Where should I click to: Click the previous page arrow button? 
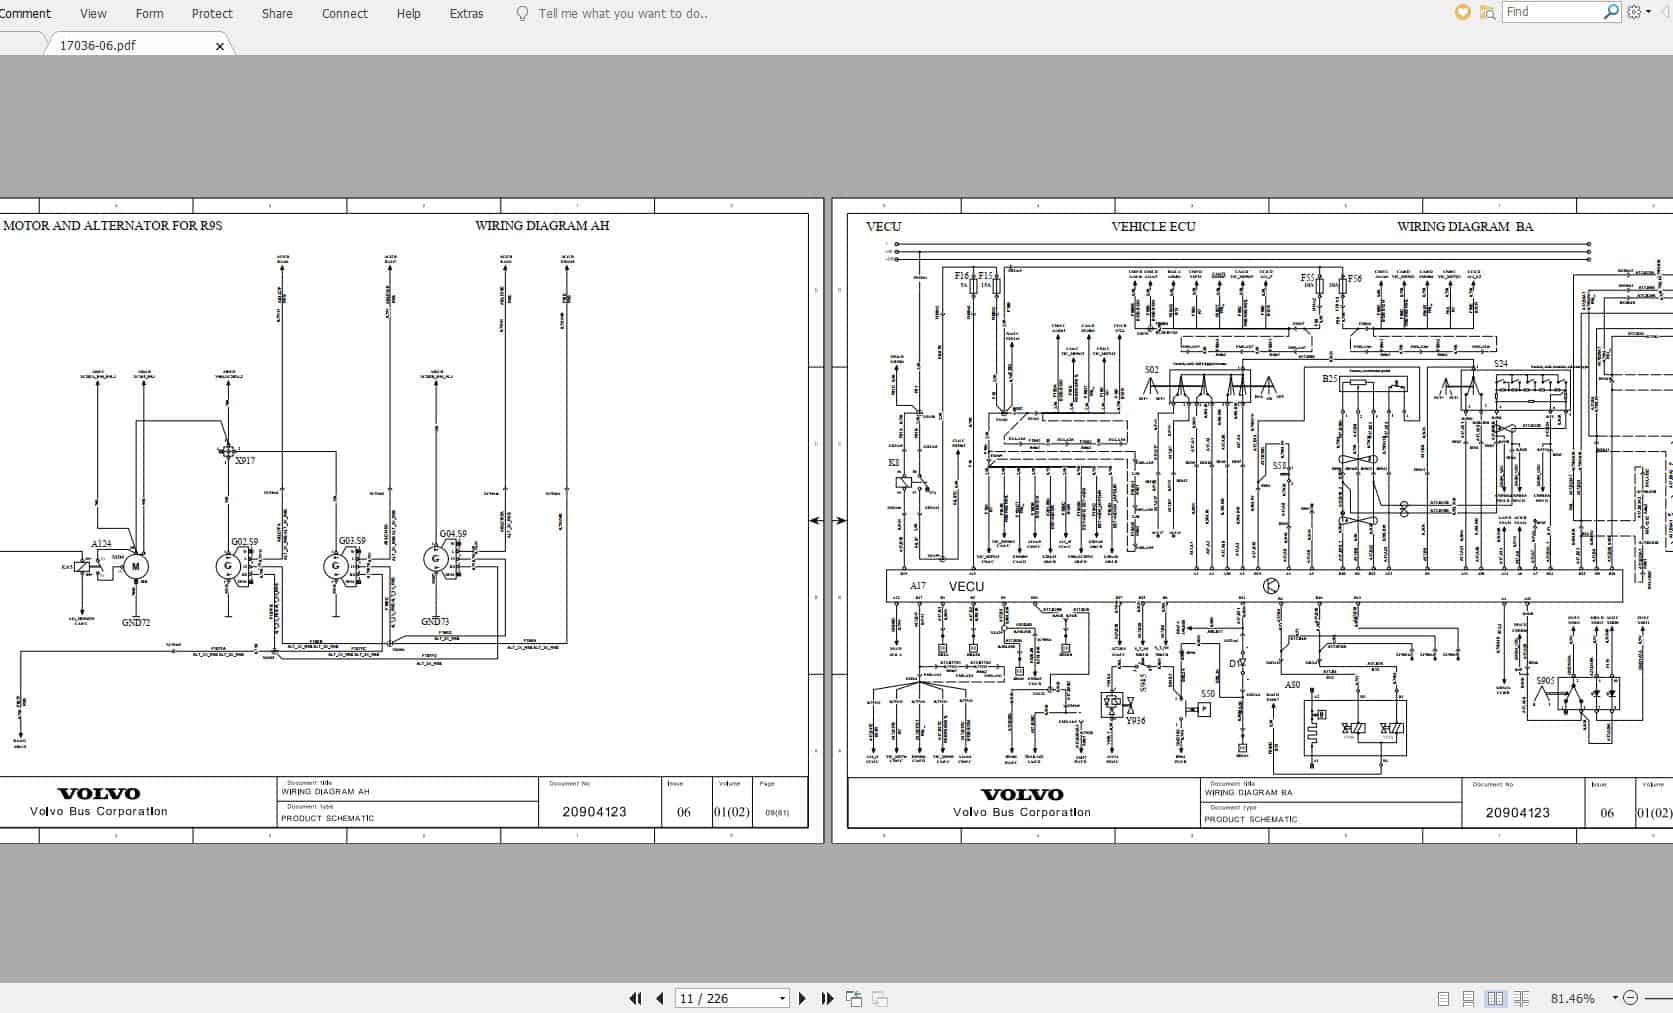659,998
